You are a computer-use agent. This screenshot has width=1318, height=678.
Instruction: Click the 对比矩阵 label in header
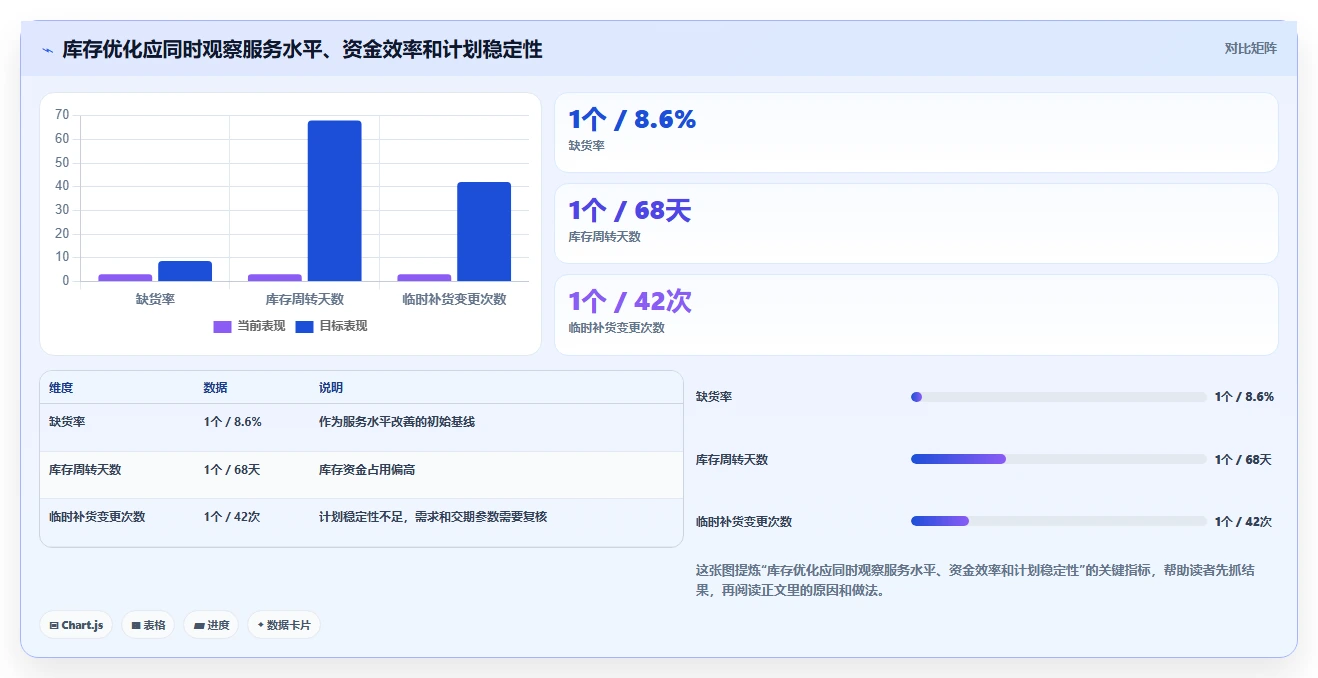tap(1250, 48)
